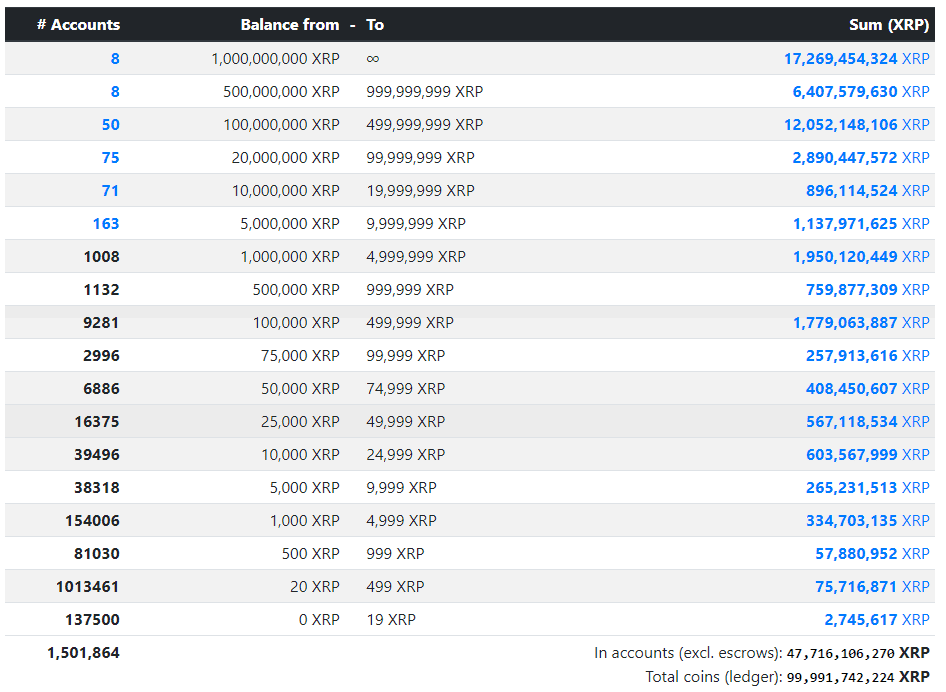The height and width of the screenshot is (692, 946).
Task: Click the 257,913,616 XRP sum link
Action: click(868, 355)
